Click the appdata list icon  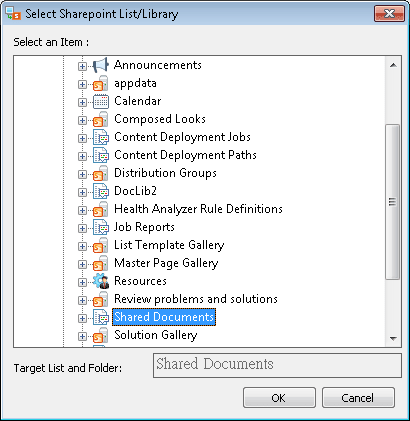pos(101,83)
